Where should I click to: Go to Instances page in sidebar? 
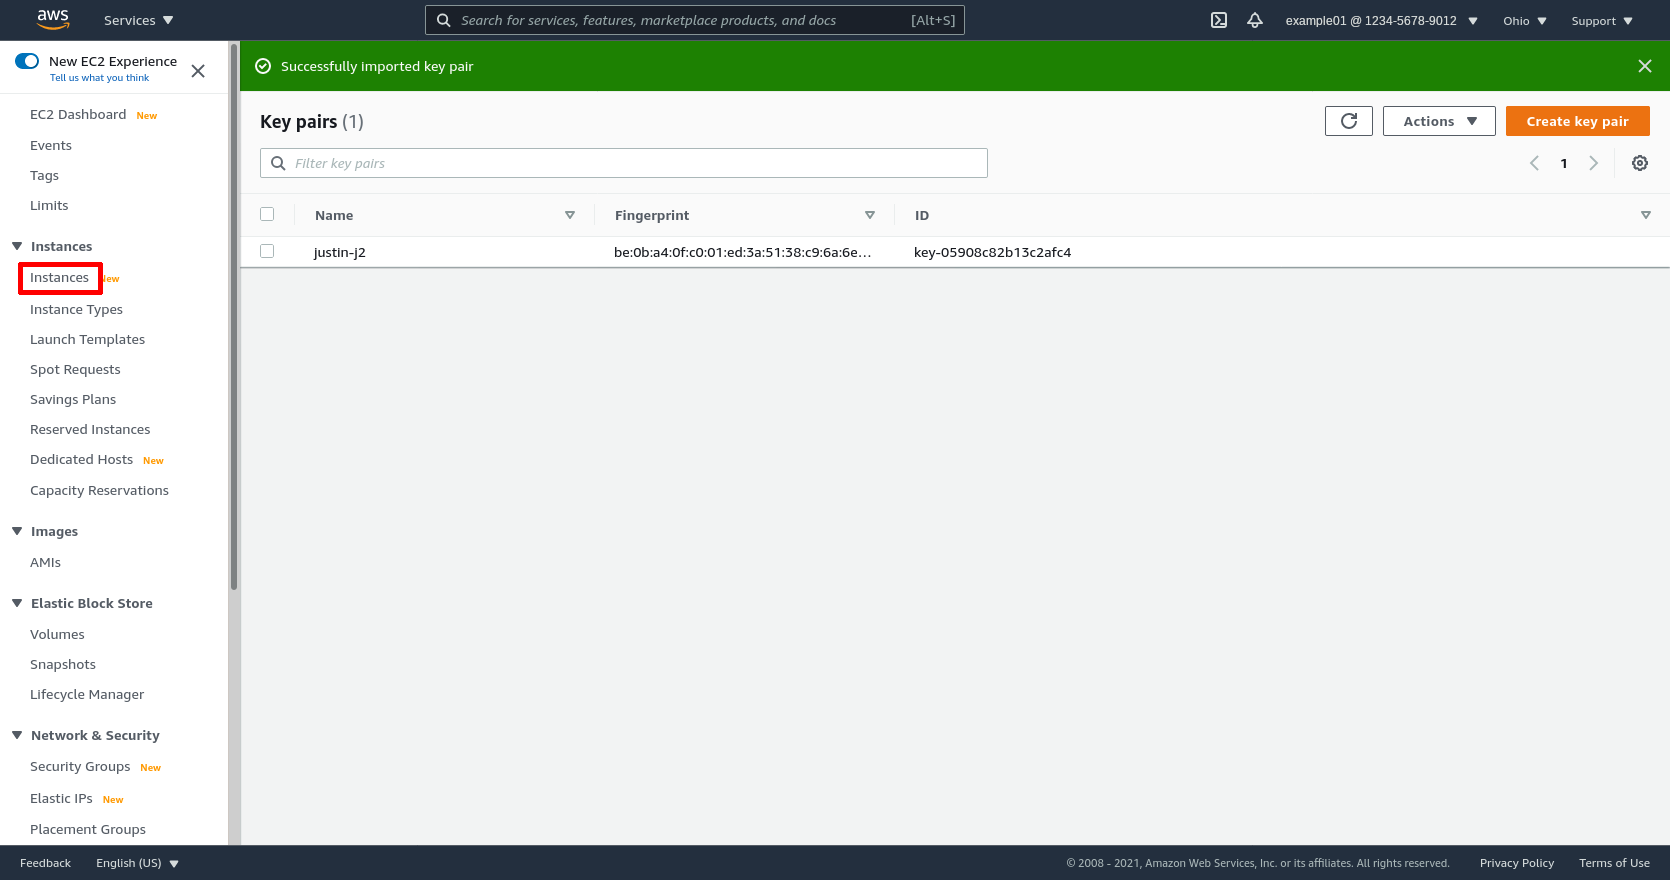coord(59,277)
